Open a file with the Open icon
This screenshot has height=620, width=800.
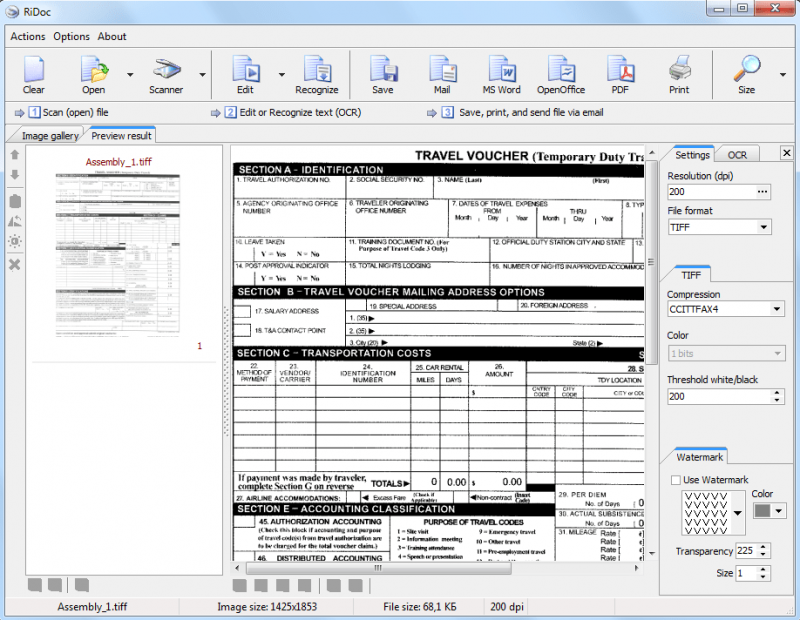pyautogui.click(x=94, y=75)
